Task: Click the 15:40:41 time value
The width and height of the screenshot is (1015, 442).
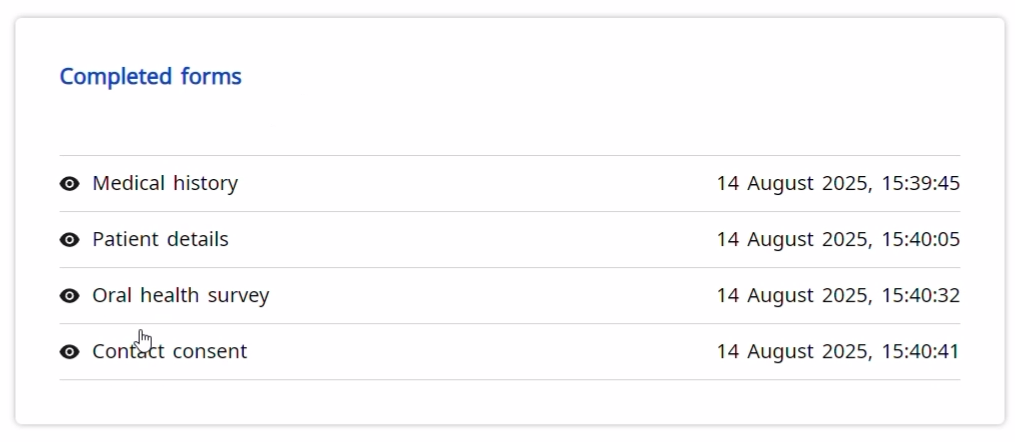Action: click(x=921, y=352)
